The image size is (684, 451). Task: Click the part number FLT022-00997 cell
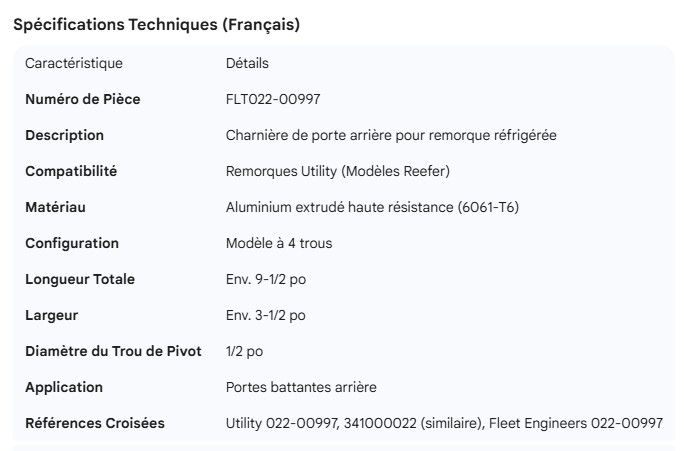click(x=273, y=99)
